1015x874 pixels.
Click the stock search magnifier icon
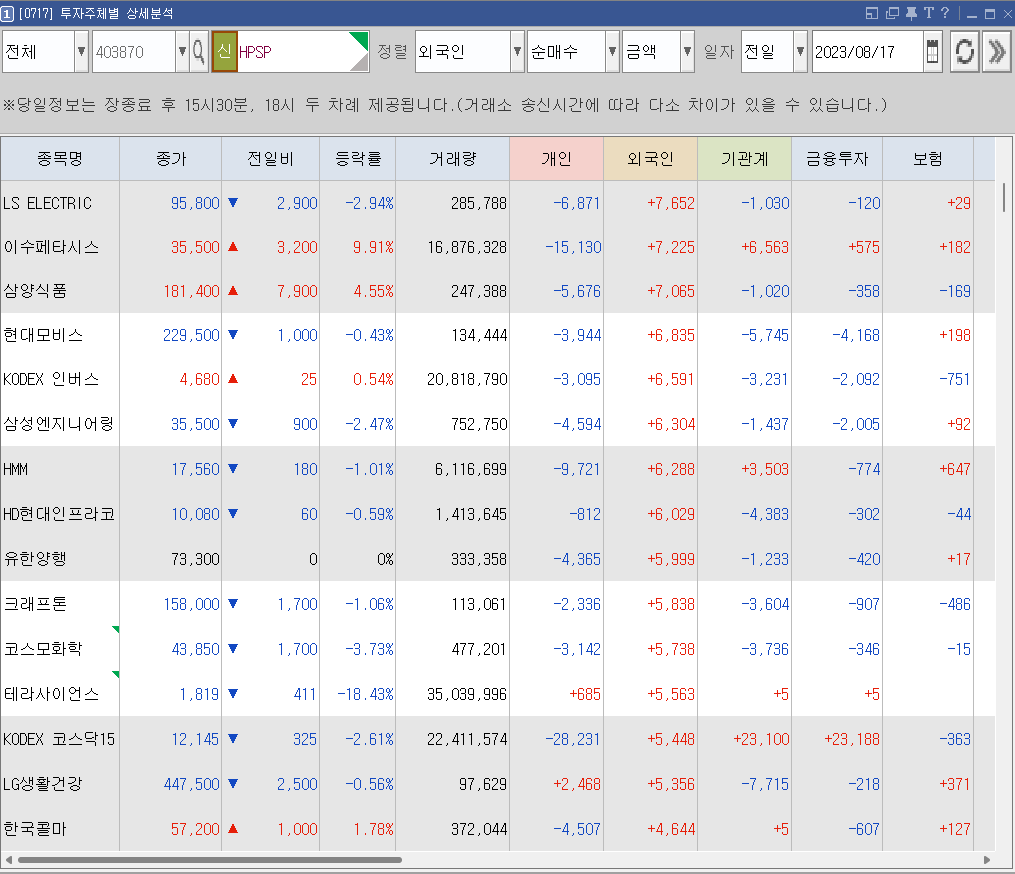(199, 51)
